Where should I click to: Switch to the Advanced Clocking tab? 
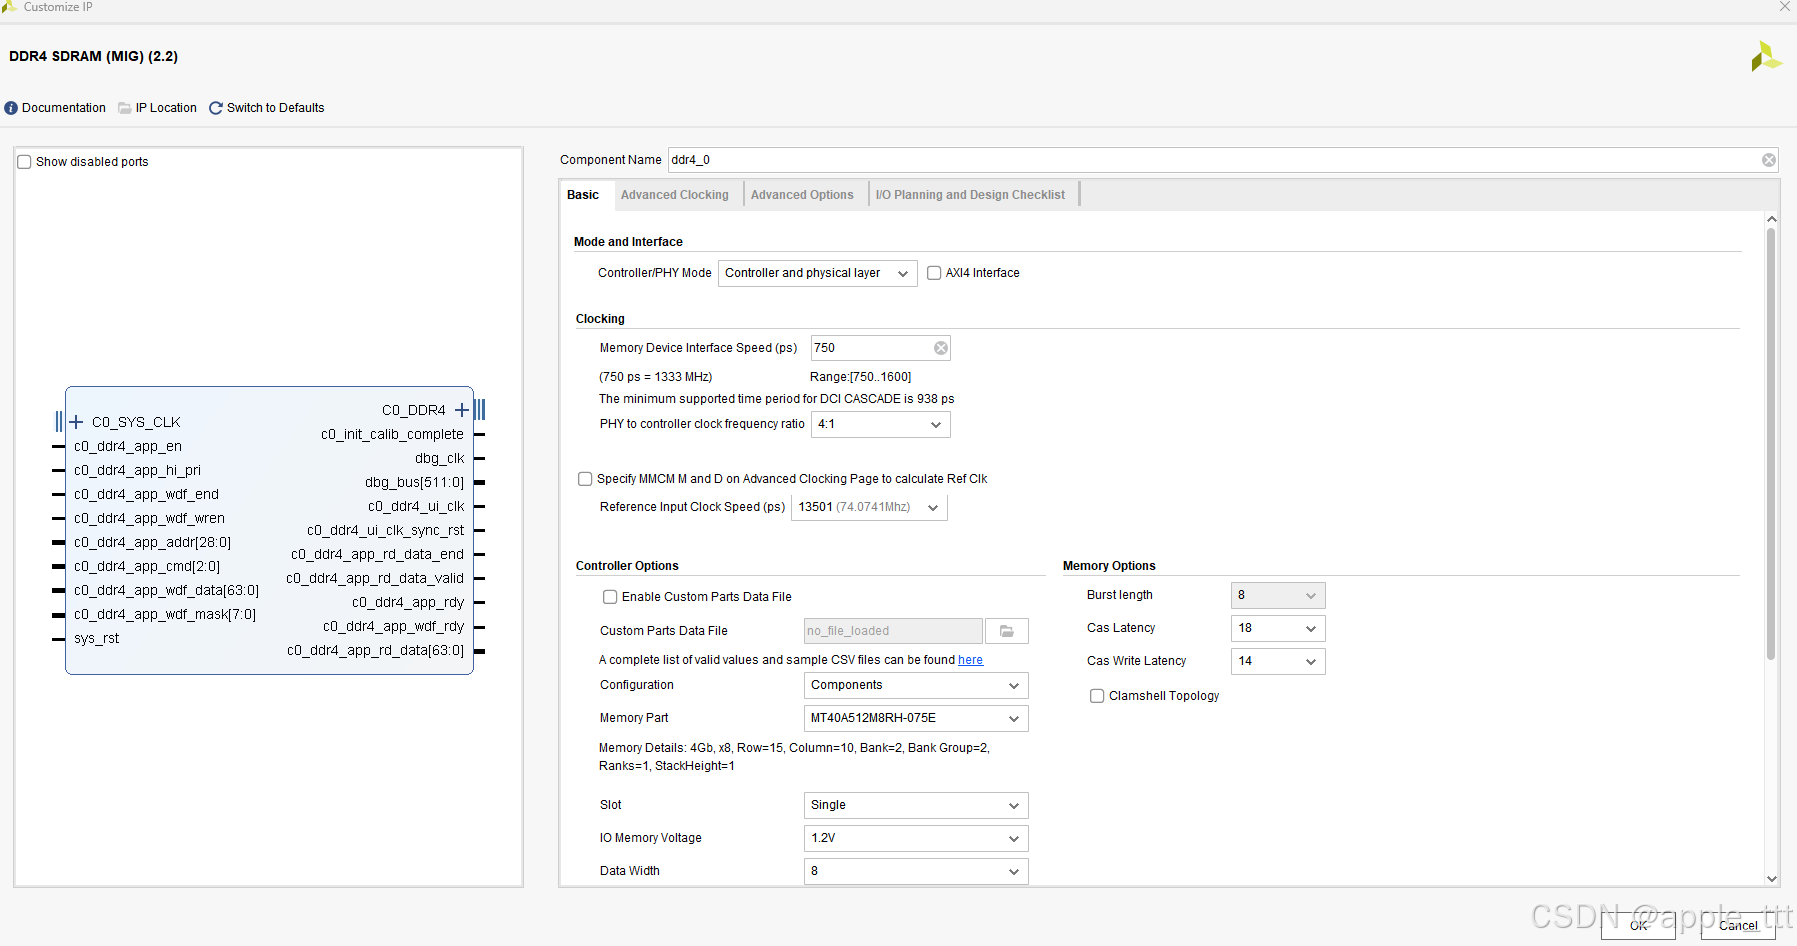675,195
